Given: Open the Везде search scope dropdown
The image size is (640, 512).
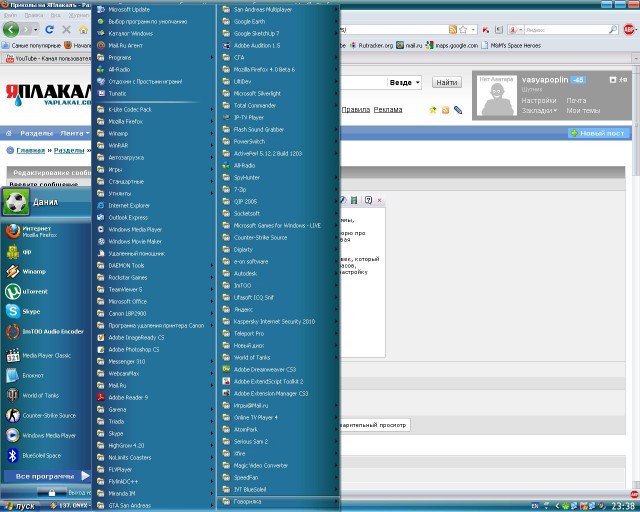Looking at the screenshot, I should click(x=404, y=82).
